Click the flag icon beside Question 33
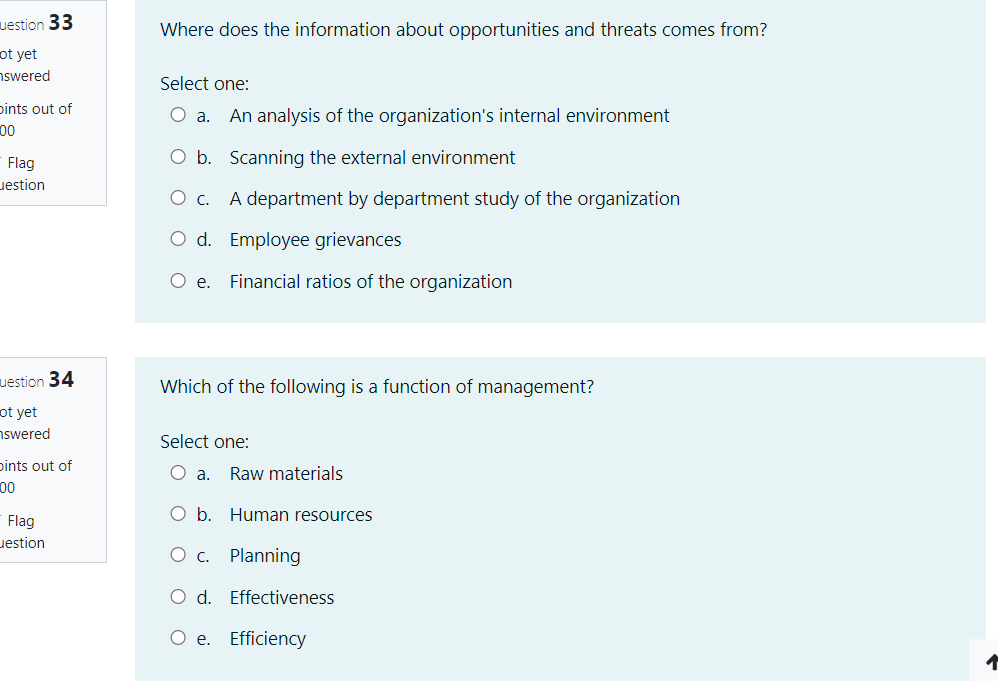Viewport: 998px width, 681px height. coord(3,162)
